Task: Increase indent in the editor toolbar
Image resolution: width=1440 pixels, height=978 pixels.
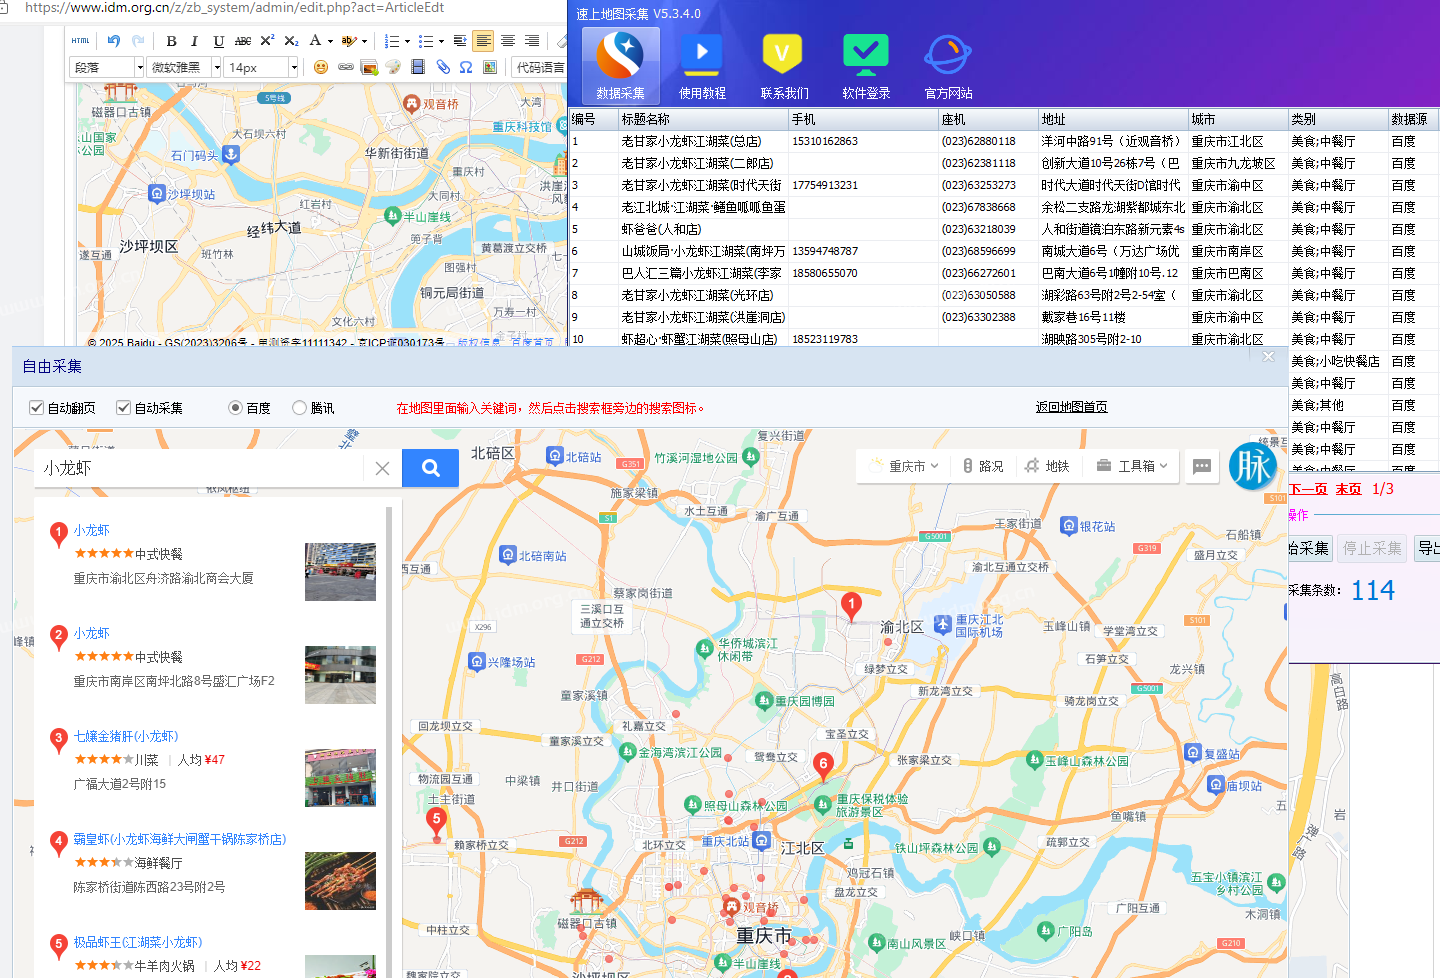Action: point(460,41)
